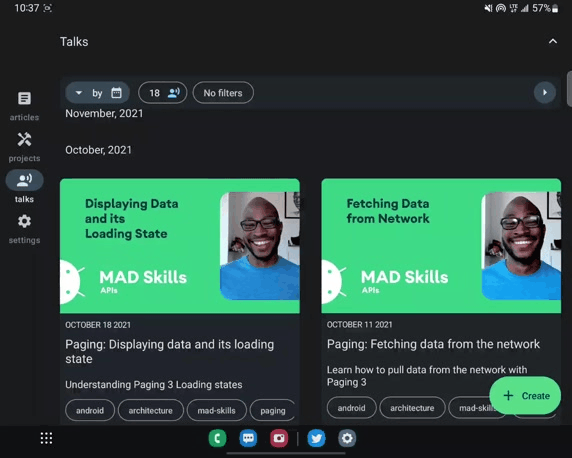
Task: Select architecture tag on Fetching data card
Action: pos(412,408)
